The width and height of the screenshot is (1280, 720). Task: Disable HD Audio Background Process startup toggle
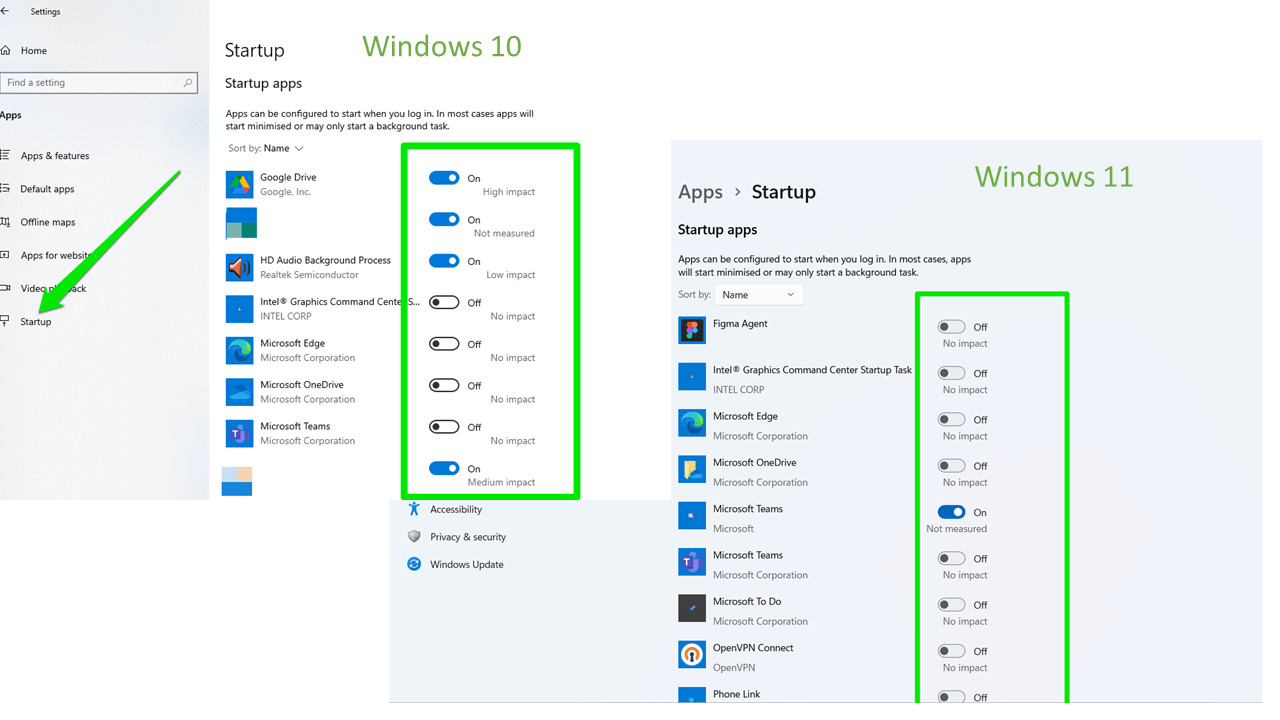pyautogui.click(x=444, y=261)
